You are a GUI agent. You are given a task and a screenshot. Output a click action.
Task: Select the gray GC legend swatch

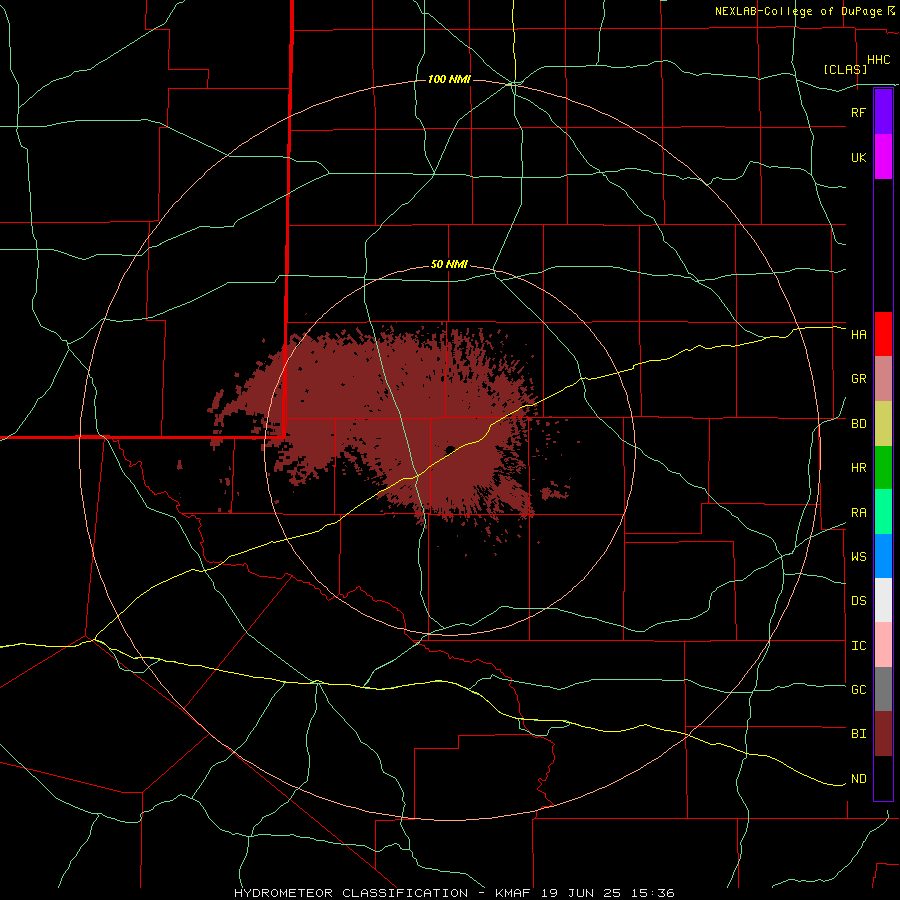883,689
